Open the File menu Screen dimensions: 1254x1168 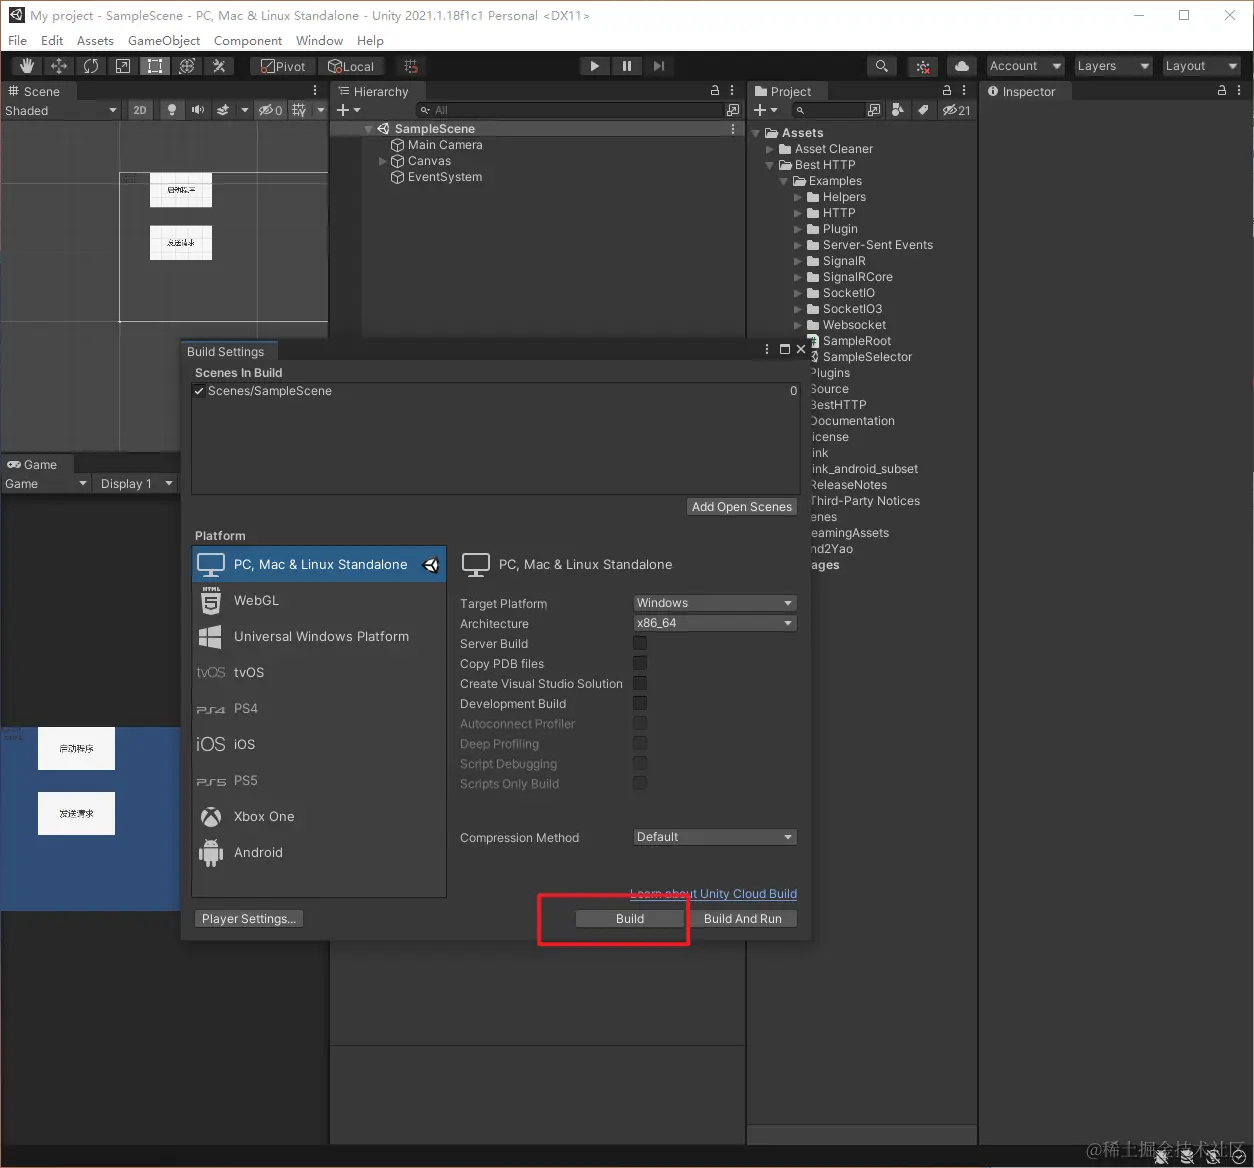18,41
